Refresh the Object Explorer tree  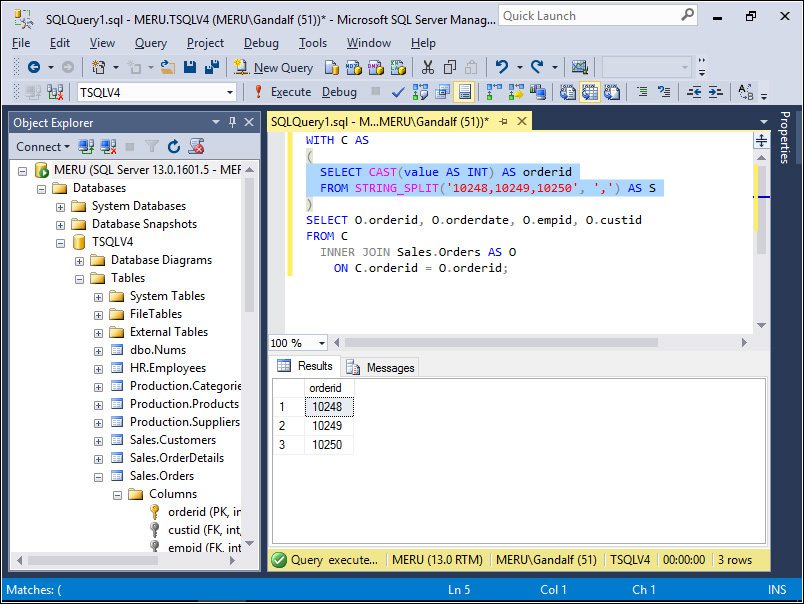(174, 147)
